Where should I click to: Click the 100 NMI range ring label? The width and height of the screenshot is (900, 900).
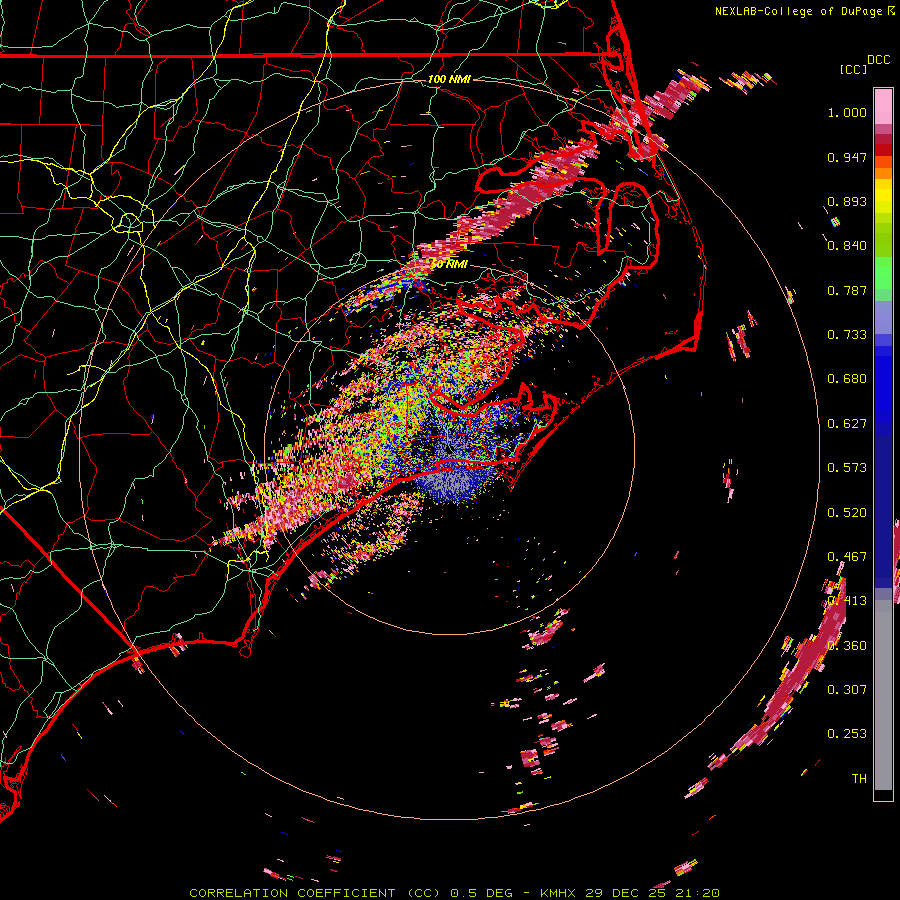(x=449, y=79)
